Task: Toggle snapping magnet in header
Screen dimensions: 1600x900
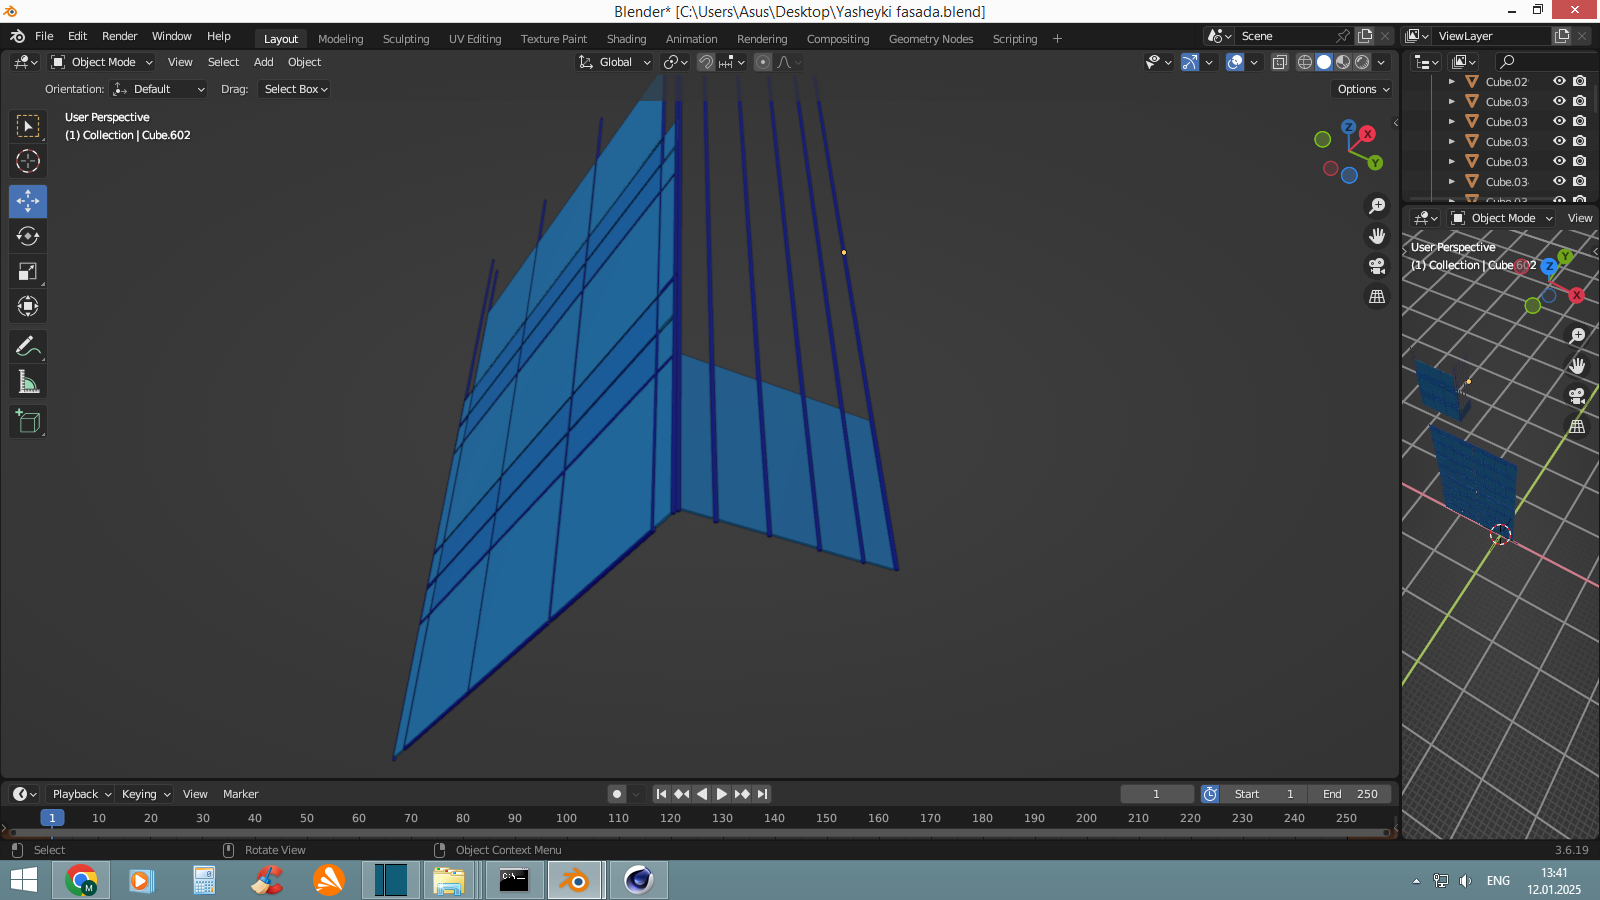Action: (706, 62)
